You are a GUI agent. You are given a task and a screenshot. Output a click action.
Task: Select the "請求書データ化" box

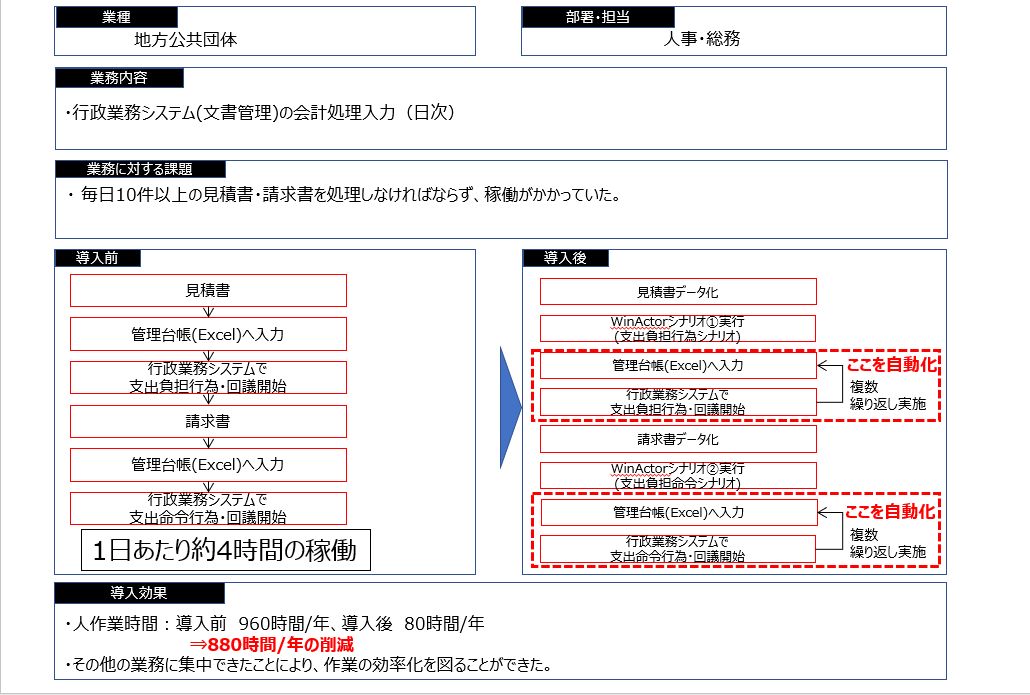pyautogui.click(x=678, y=439)
